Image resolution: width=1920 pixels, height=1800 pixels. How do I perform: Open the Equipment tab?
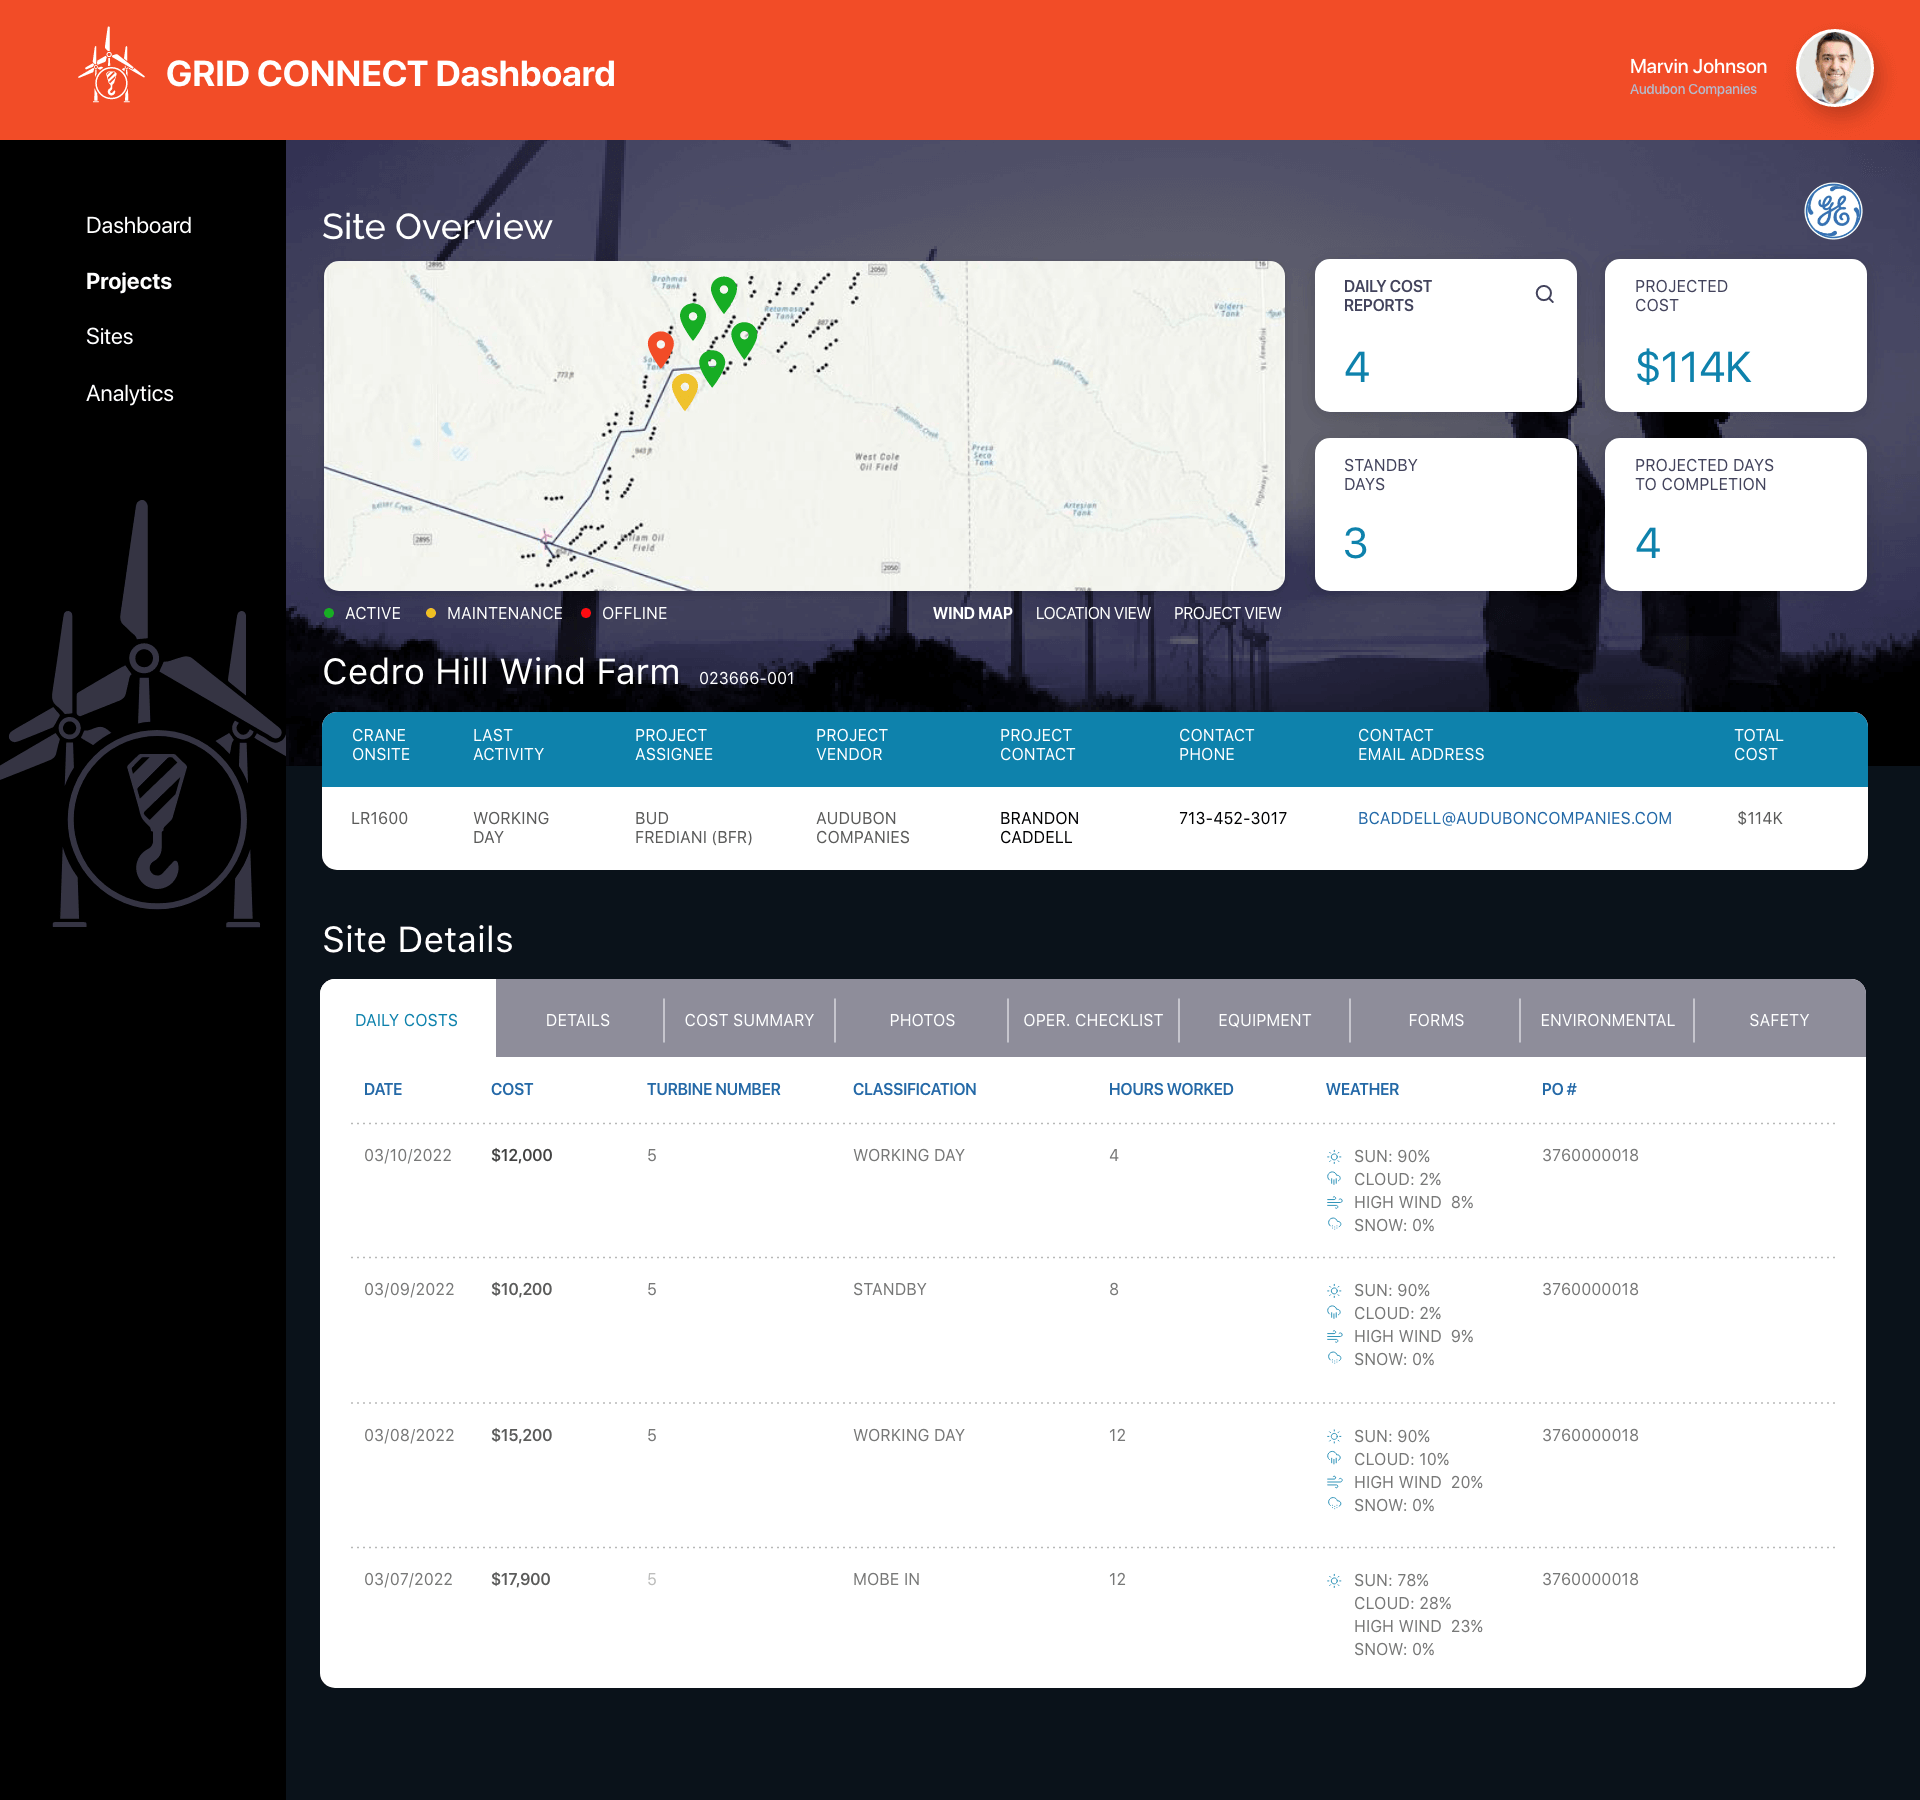[x=1264, y=1020]
